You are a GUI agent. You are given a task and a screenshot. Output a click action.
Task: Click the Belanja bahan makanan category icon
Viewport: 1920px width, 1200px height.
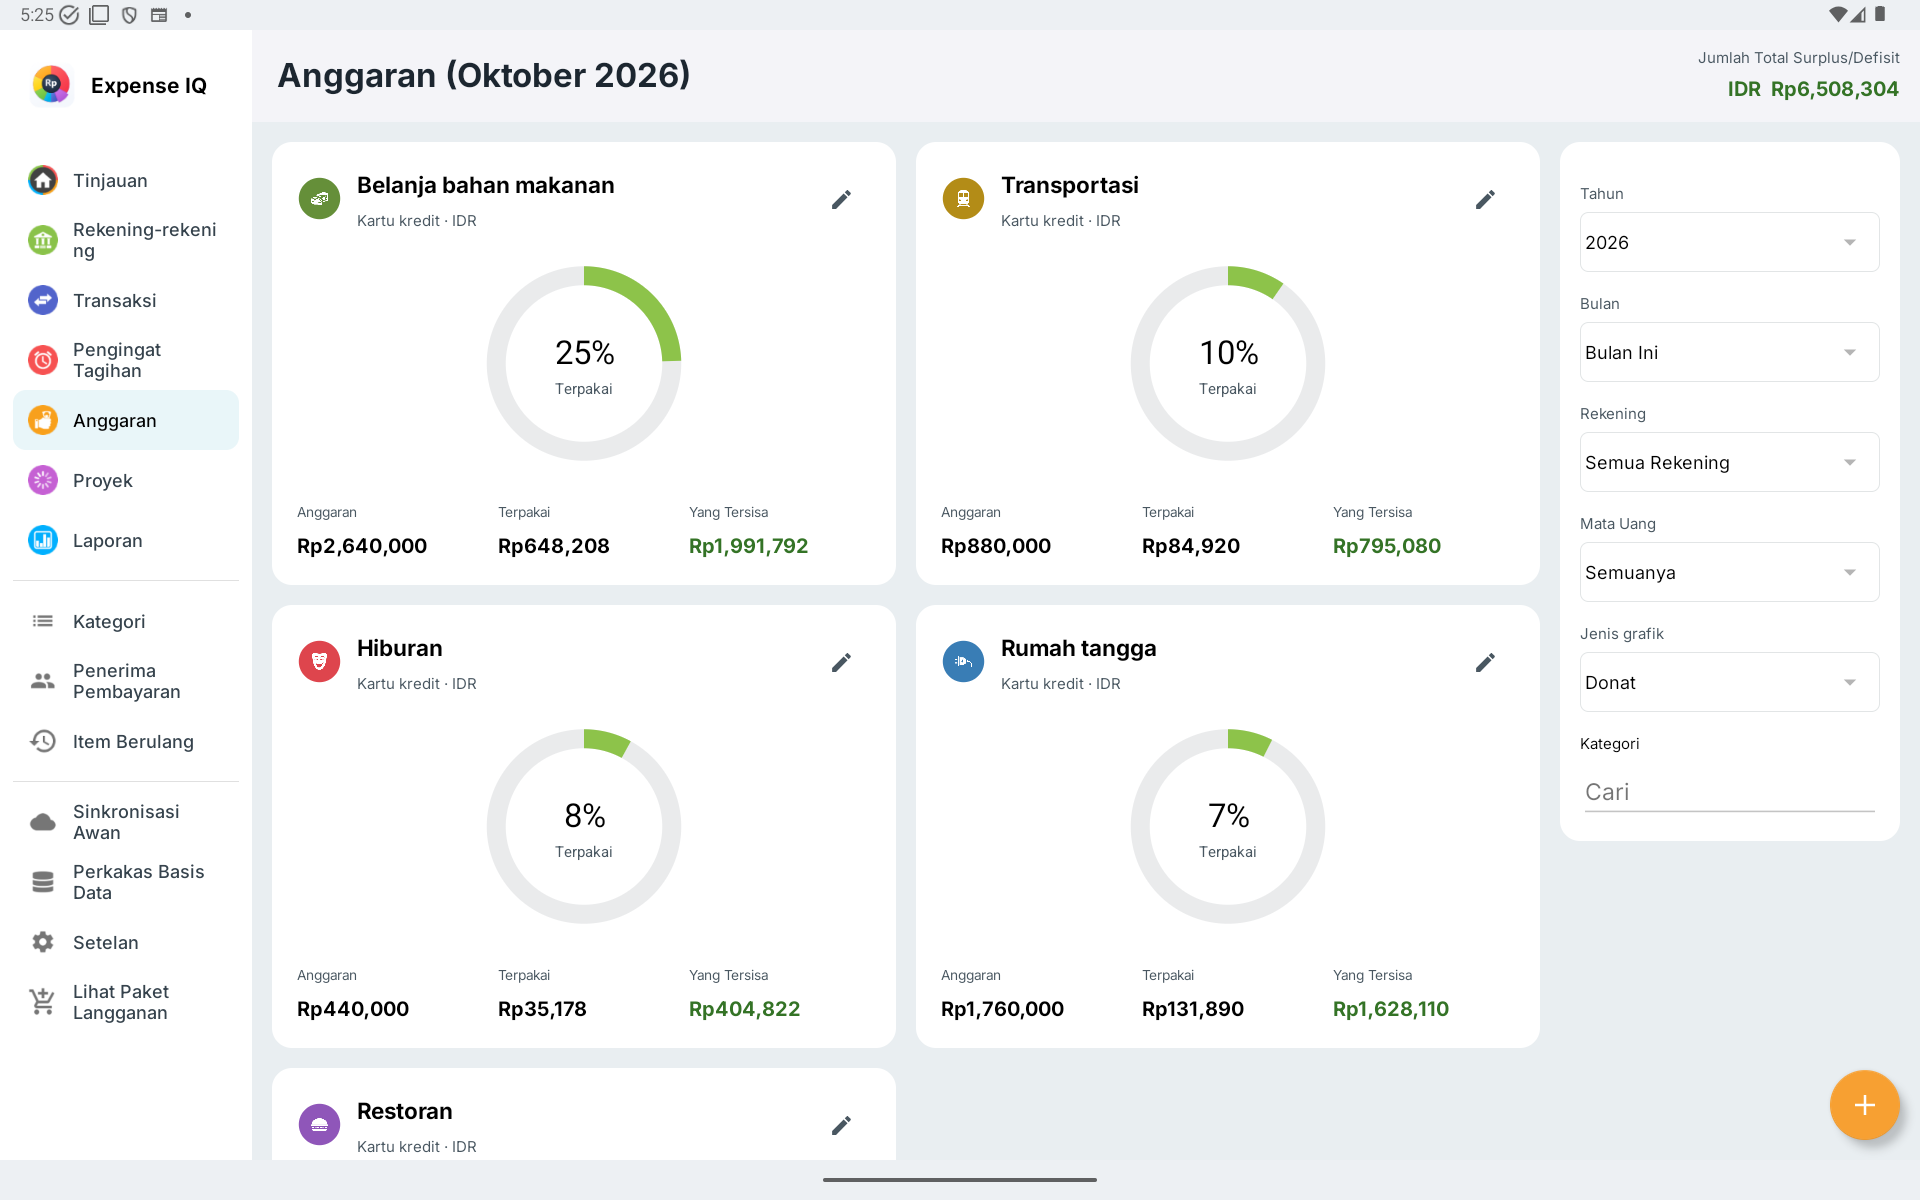[x=319, y=199]
